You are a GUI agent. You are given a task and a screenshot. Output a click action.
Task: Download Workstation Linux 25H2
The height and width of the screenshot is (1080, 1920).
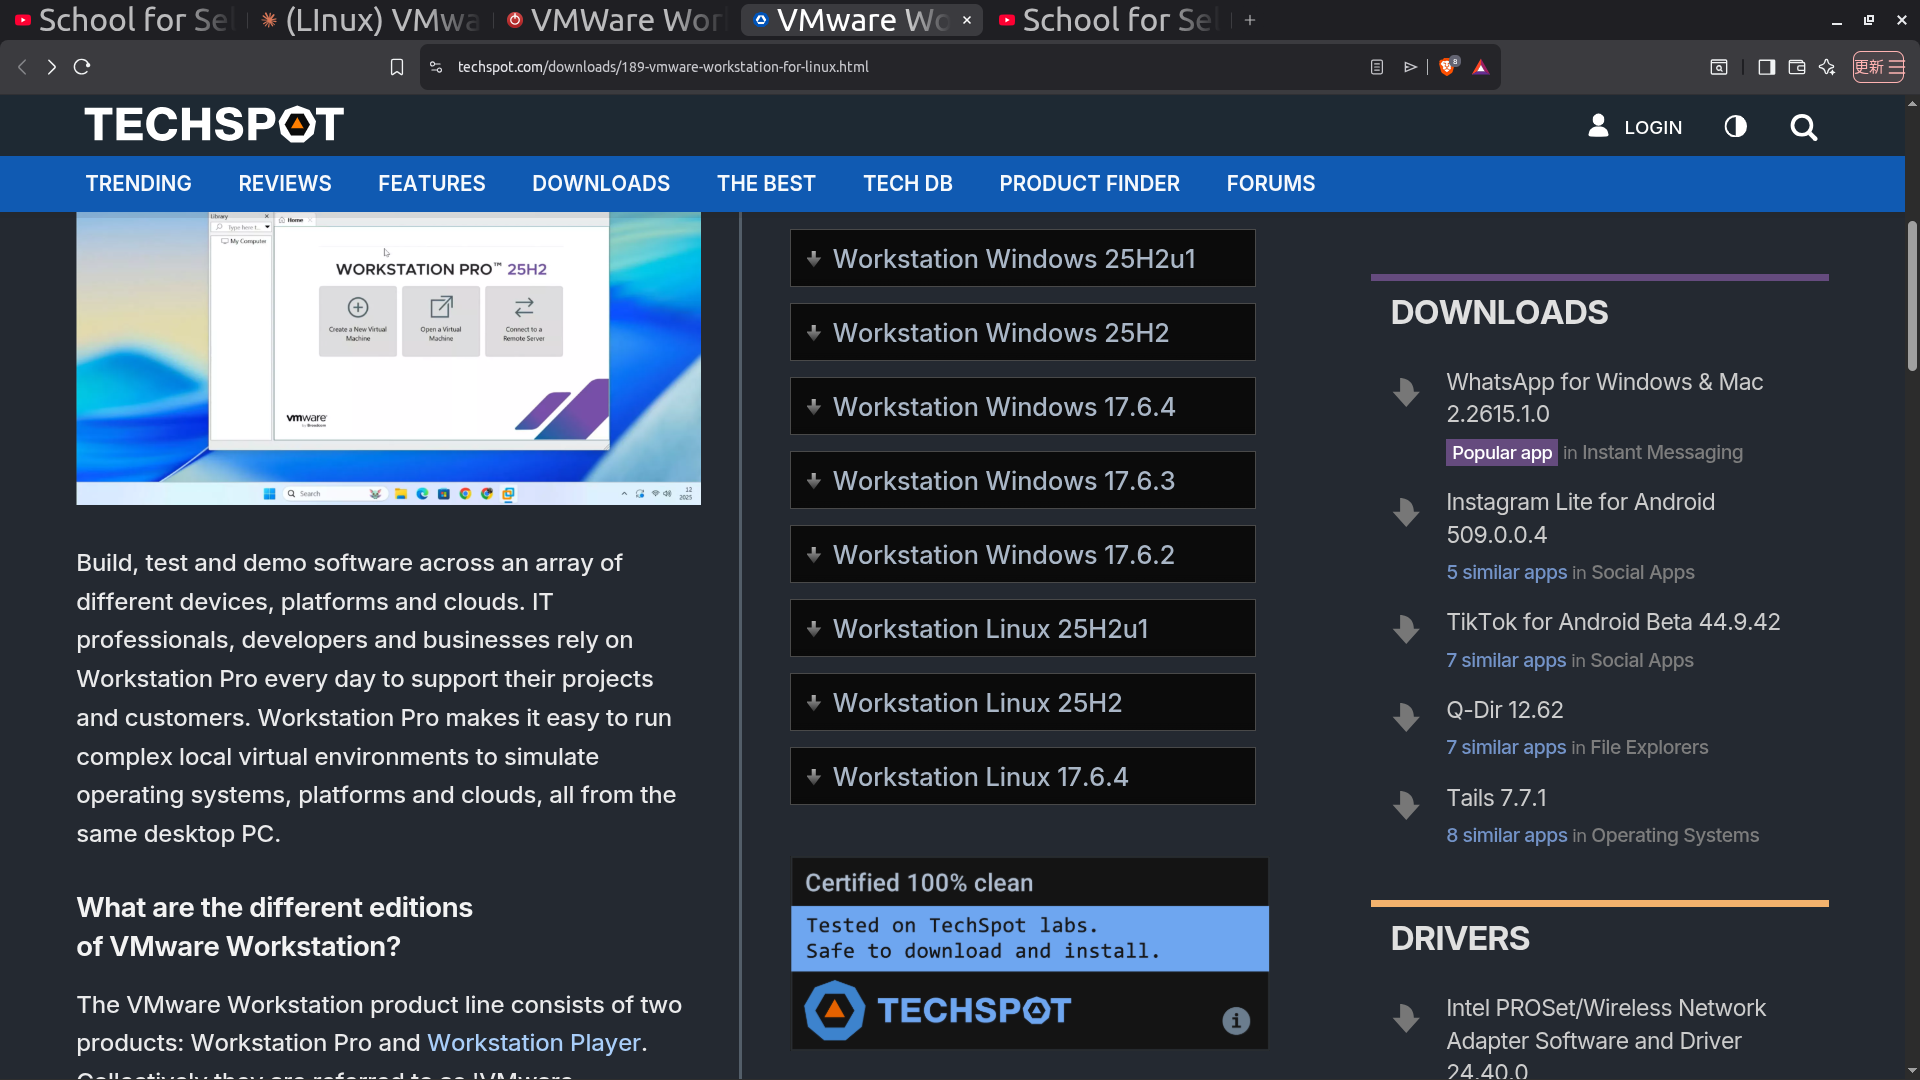click(x=1023, y=703)
